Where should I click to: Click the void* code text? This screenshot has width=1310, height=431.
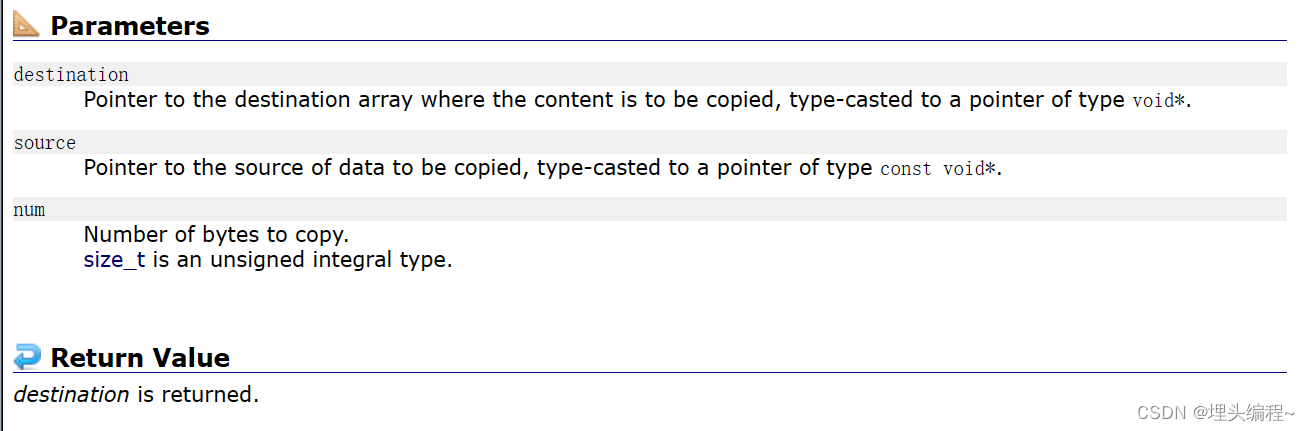click(x=1161, y=101)
